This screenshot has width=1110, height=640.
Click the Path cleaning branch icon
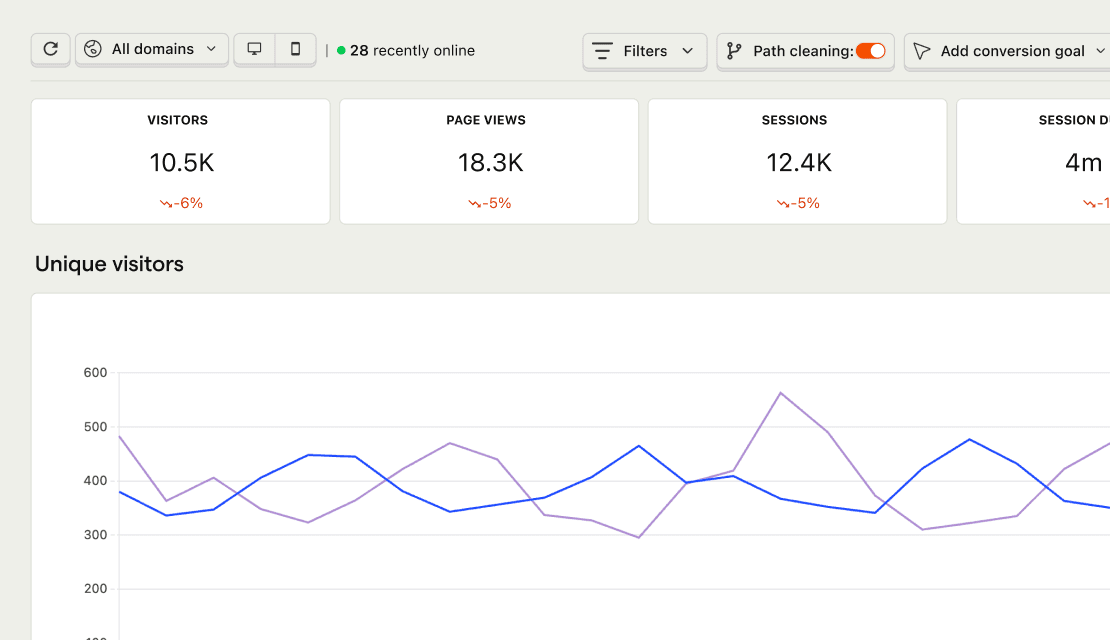[734, 51]
